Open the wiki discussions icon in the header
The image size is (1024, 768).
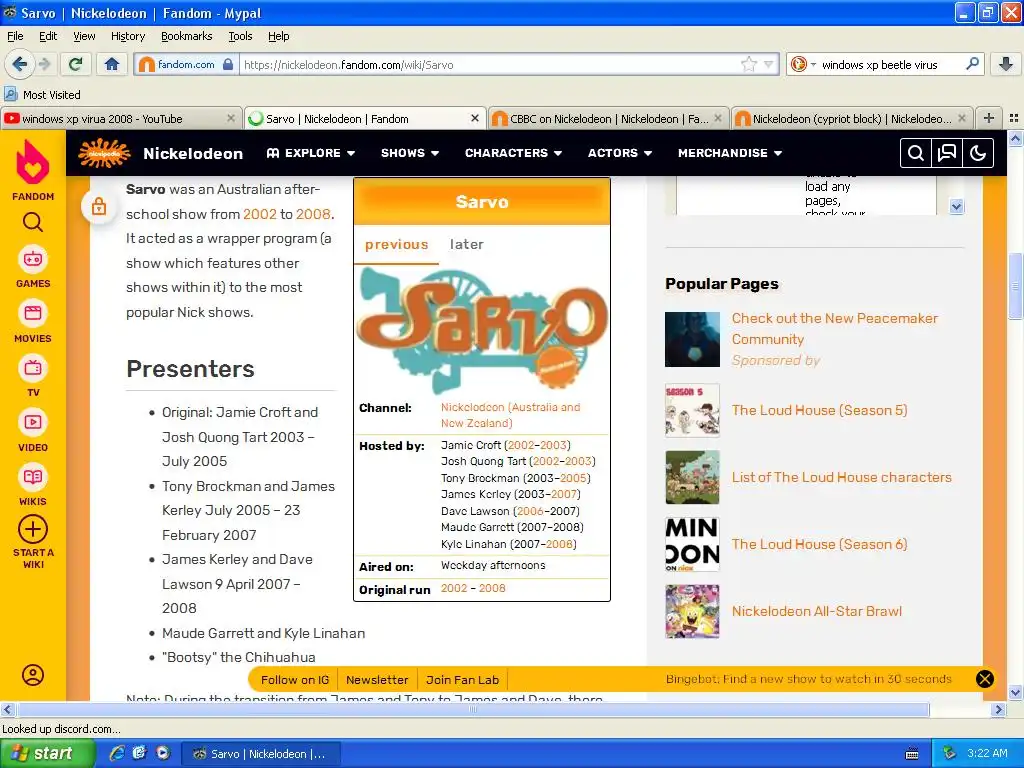[947, 153]
